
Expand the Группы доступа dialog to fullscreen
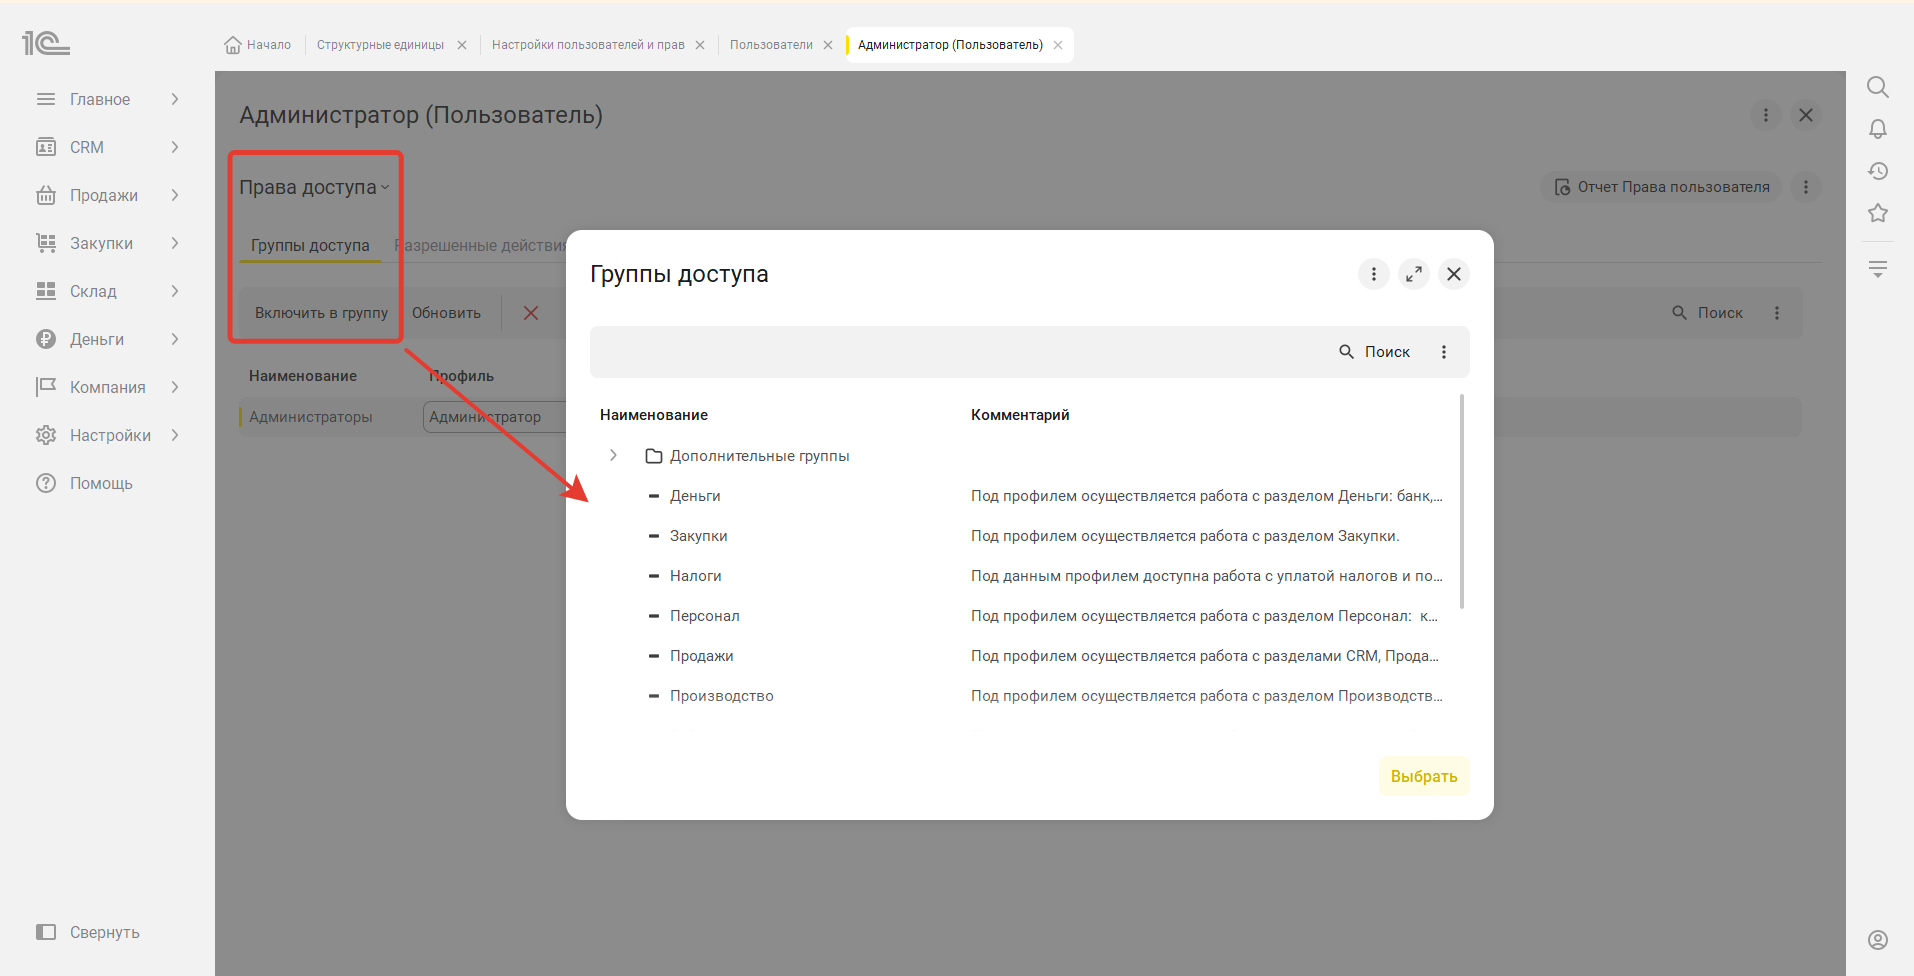[x=1414, y=274]
